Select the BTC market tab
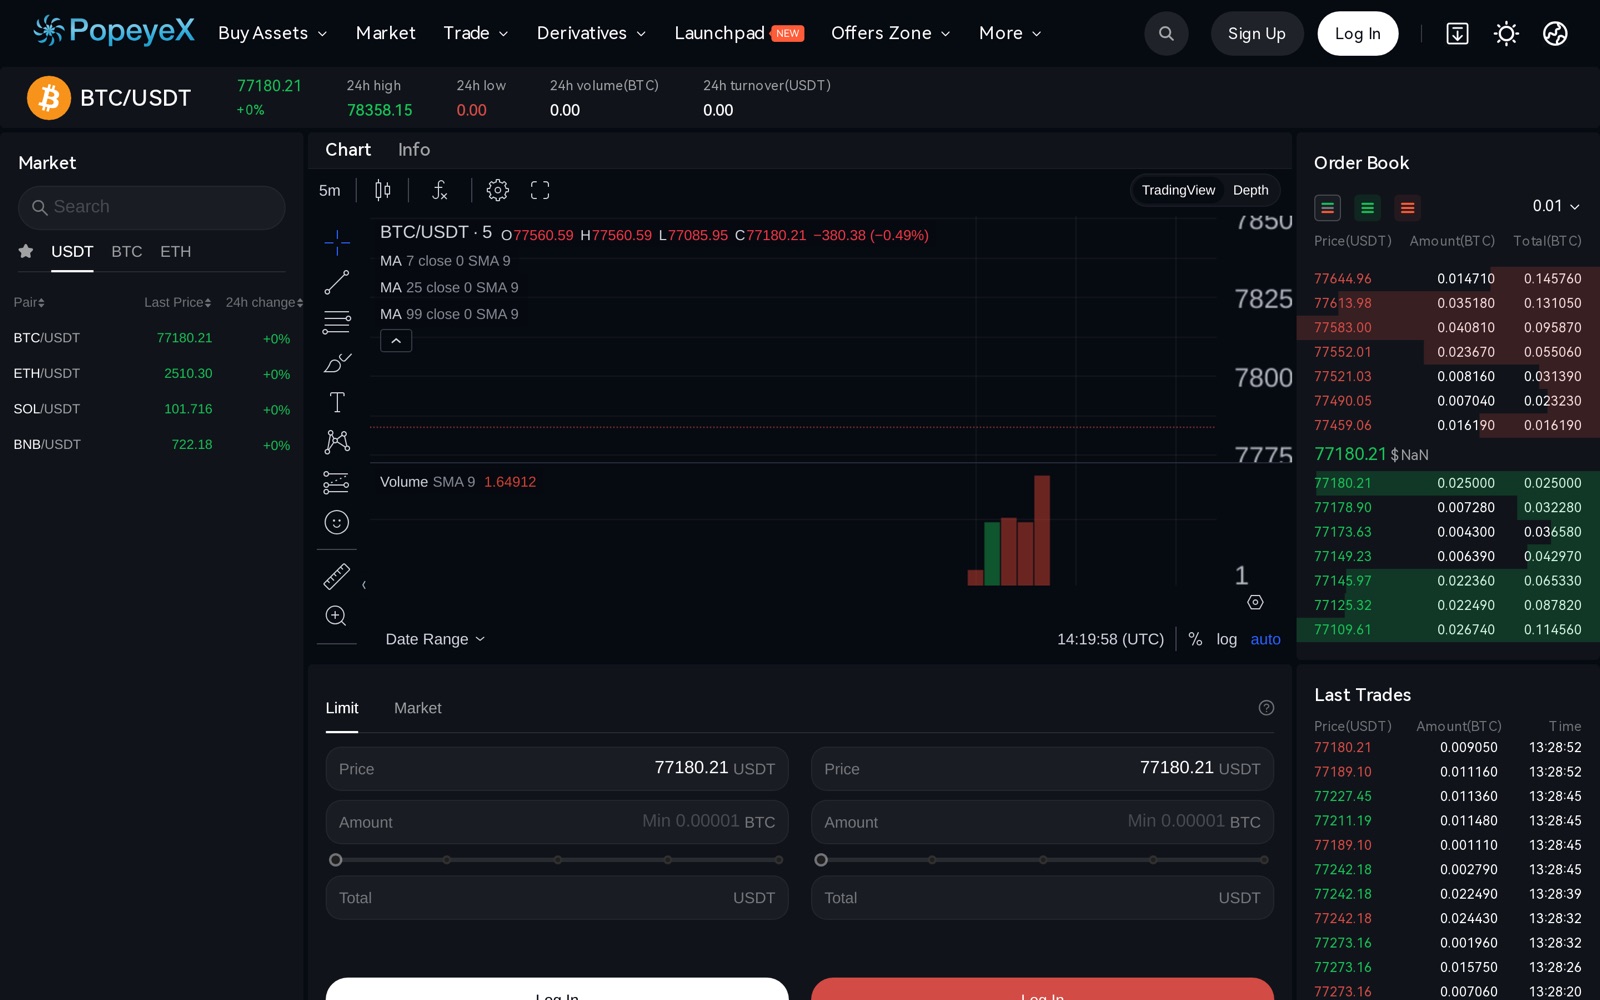This screenshot has width=1600, height=1000. (127, 251)
